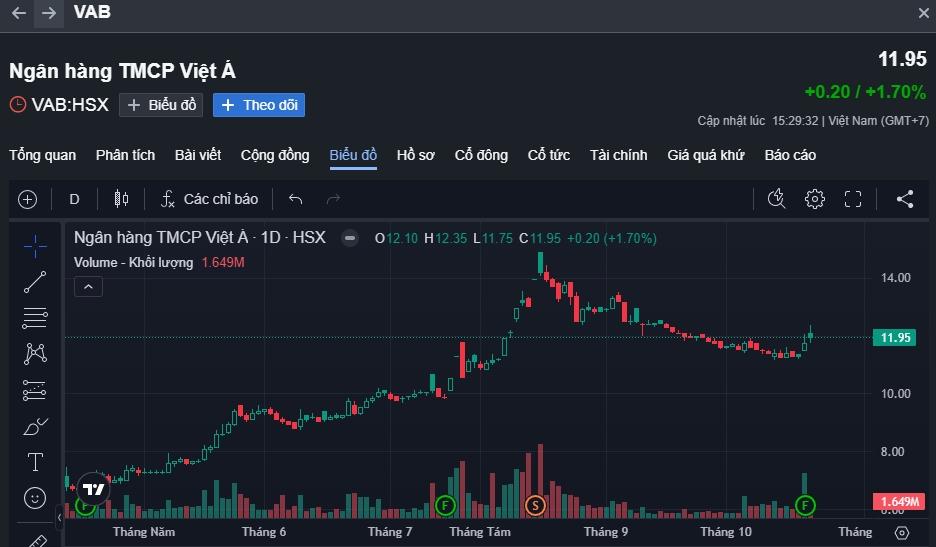Select the brush drawing tool
The height and width of the screenshot is (547, 936).
[35, 427]
